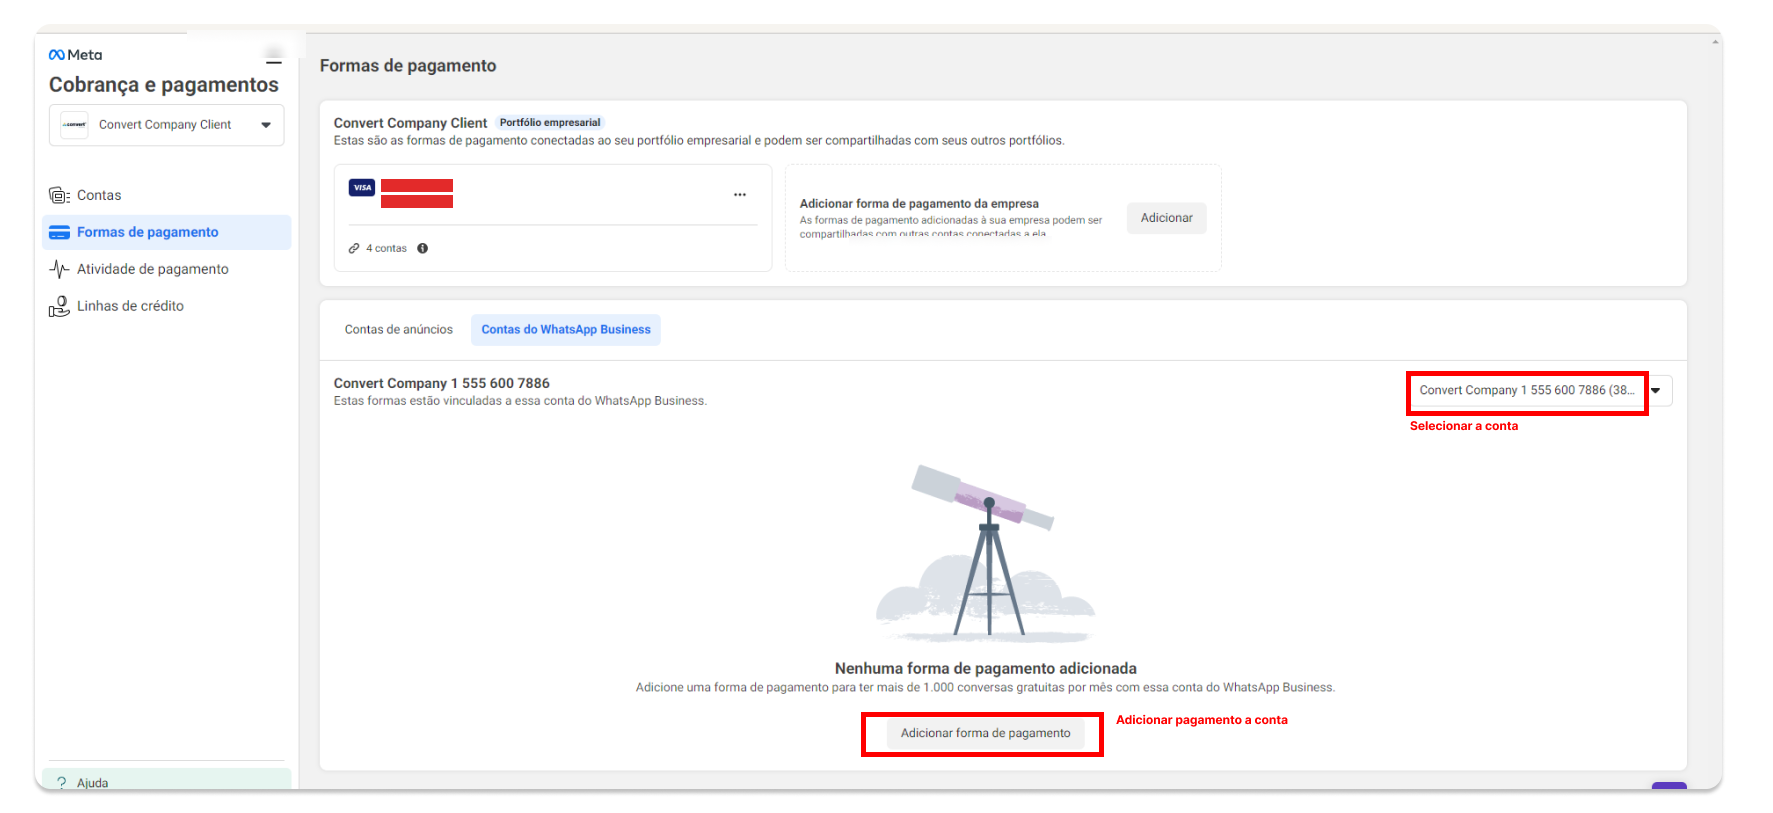The image size is (1773, 813).
Task: View the 4 contas linked accounts
Action: click(386, 248)
